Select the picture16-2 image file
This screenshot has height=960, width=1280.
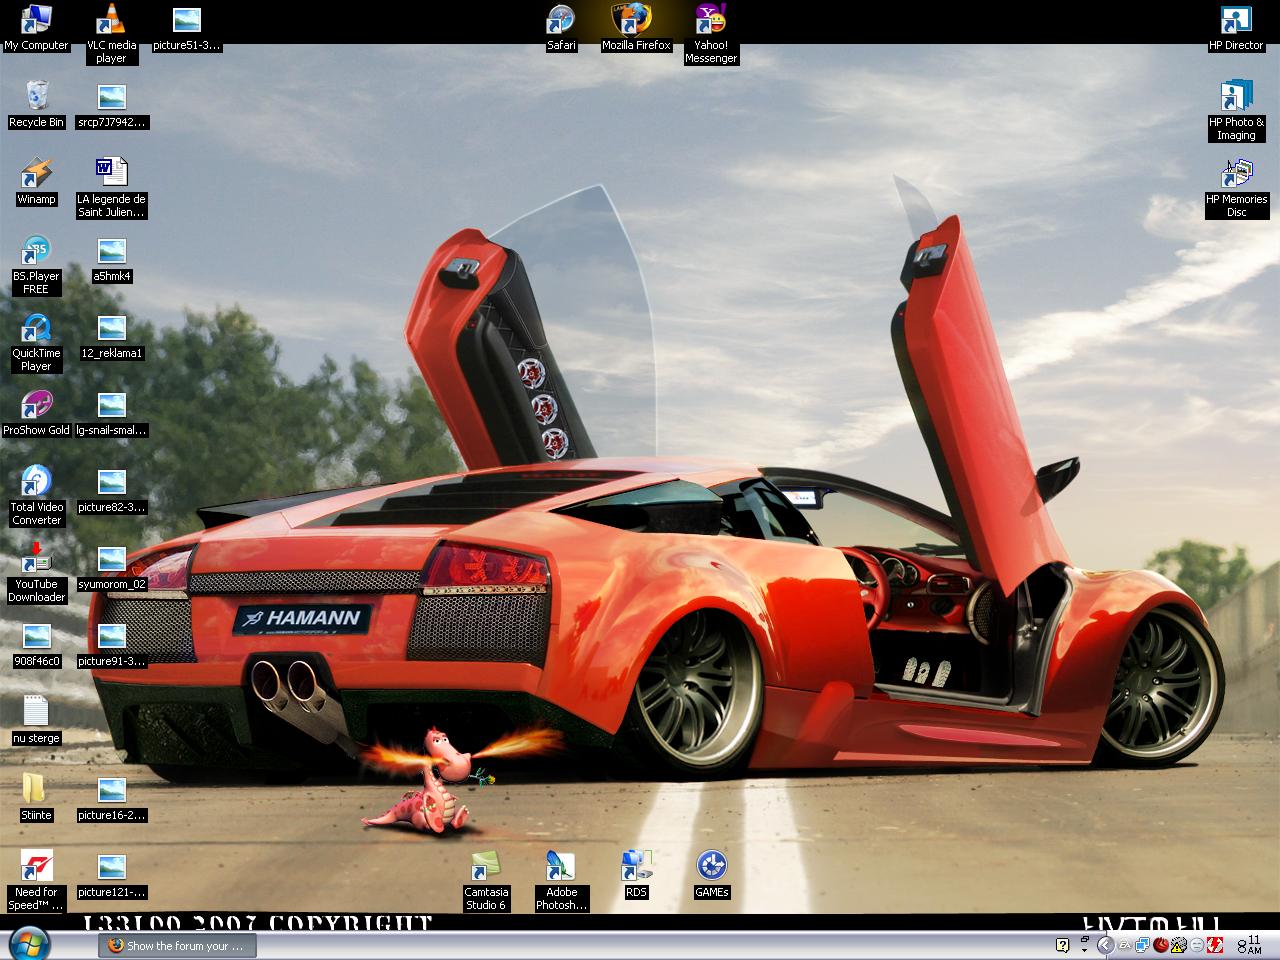111,798
